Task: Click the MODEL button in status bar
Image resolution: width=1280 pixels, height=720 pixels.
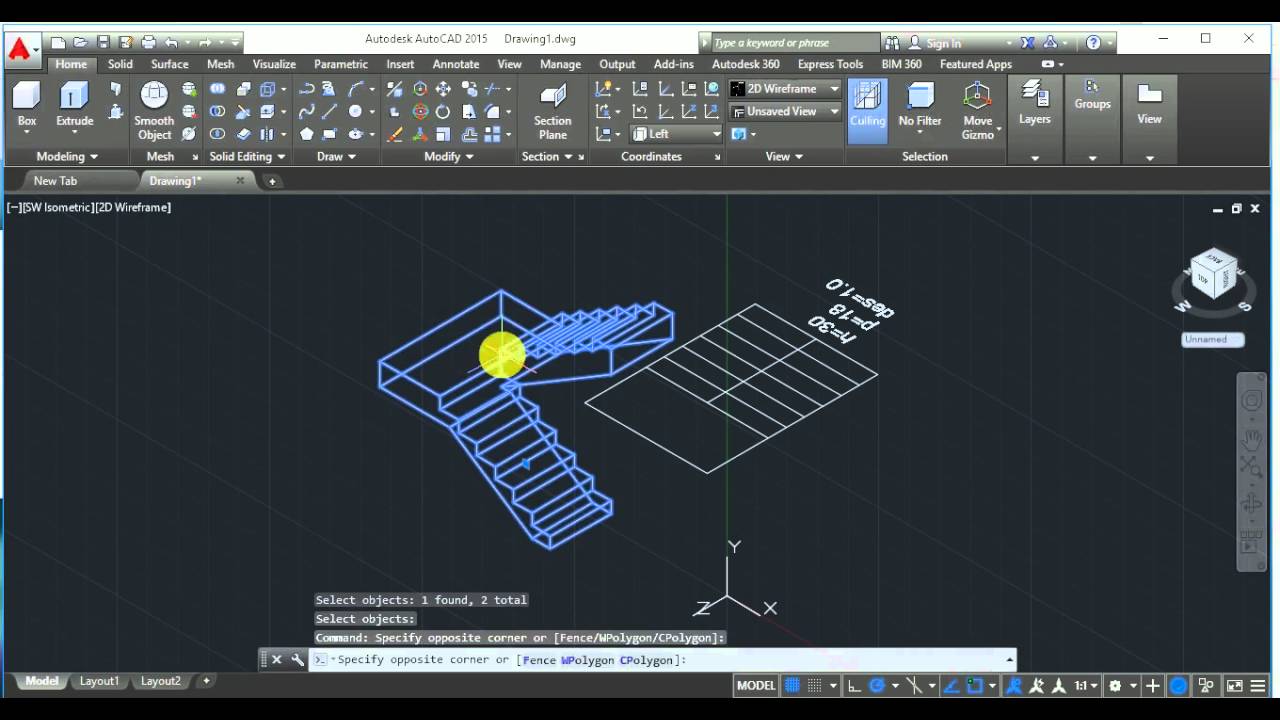Action: click(x=755, y=686)
